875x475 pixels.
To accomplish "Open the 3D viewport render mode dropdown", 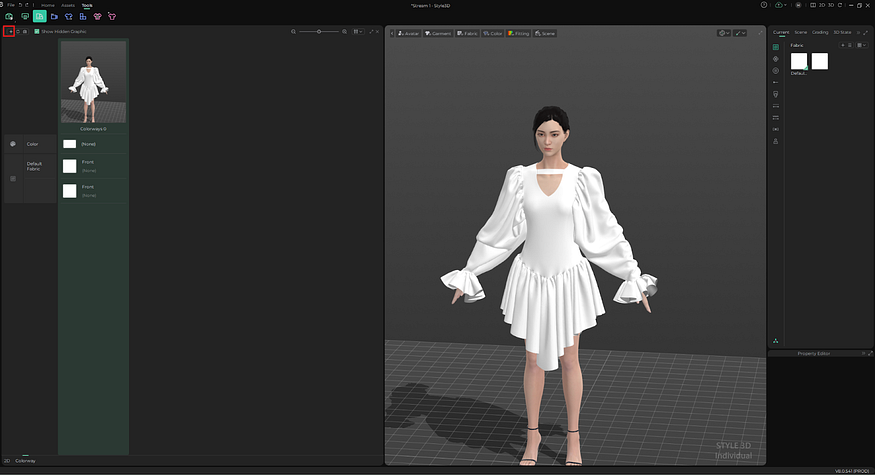I will tap(724, 33).
